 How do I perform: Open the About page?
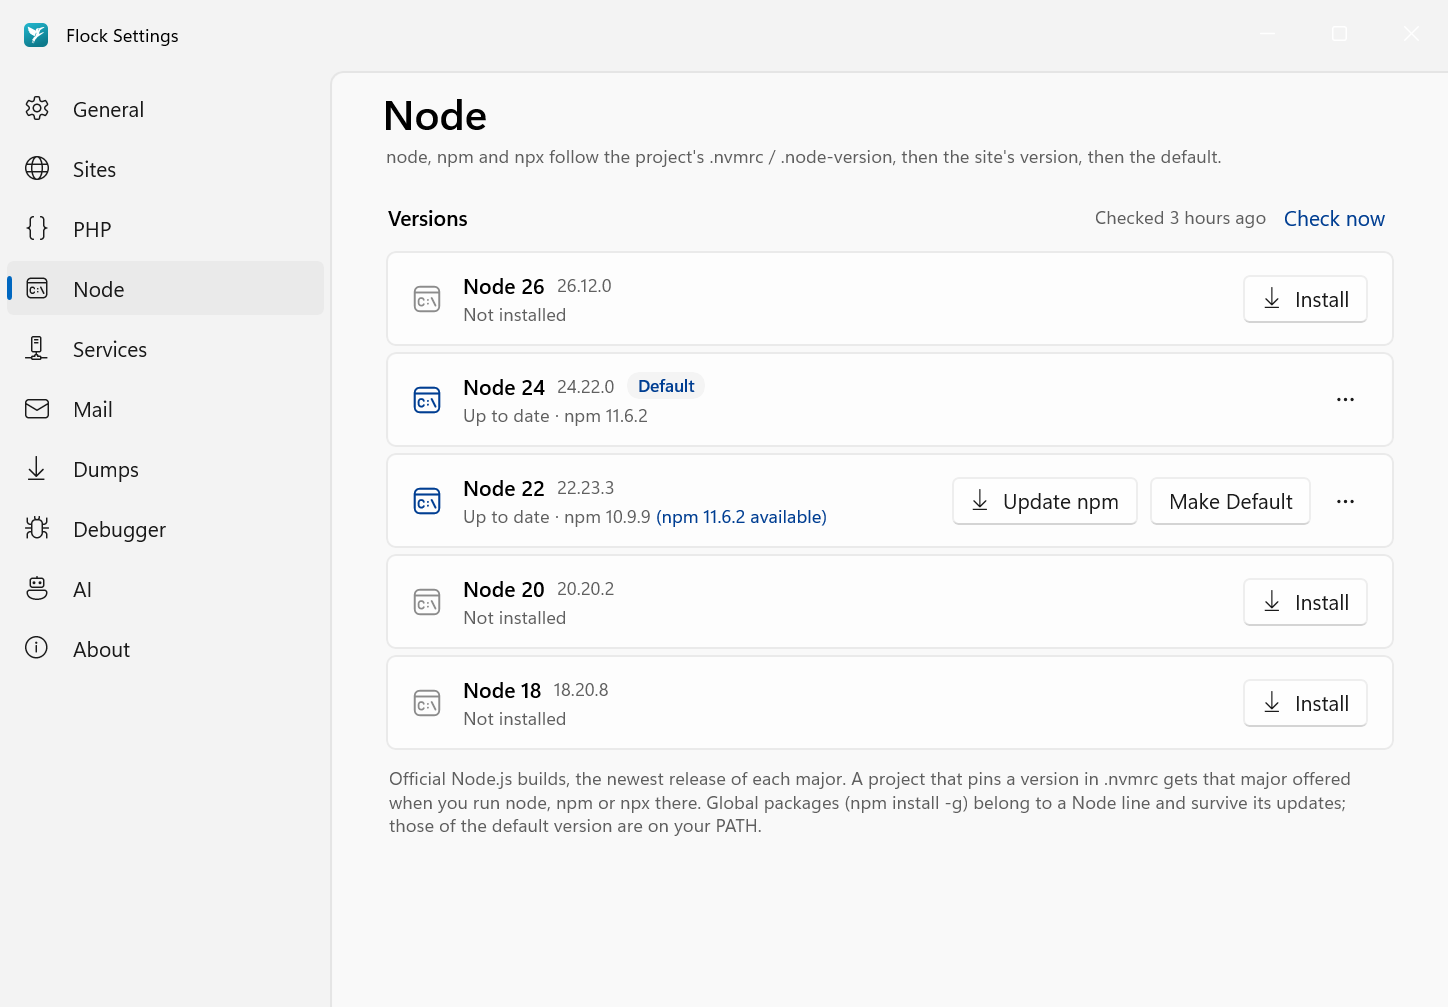[x=166, y=649]
